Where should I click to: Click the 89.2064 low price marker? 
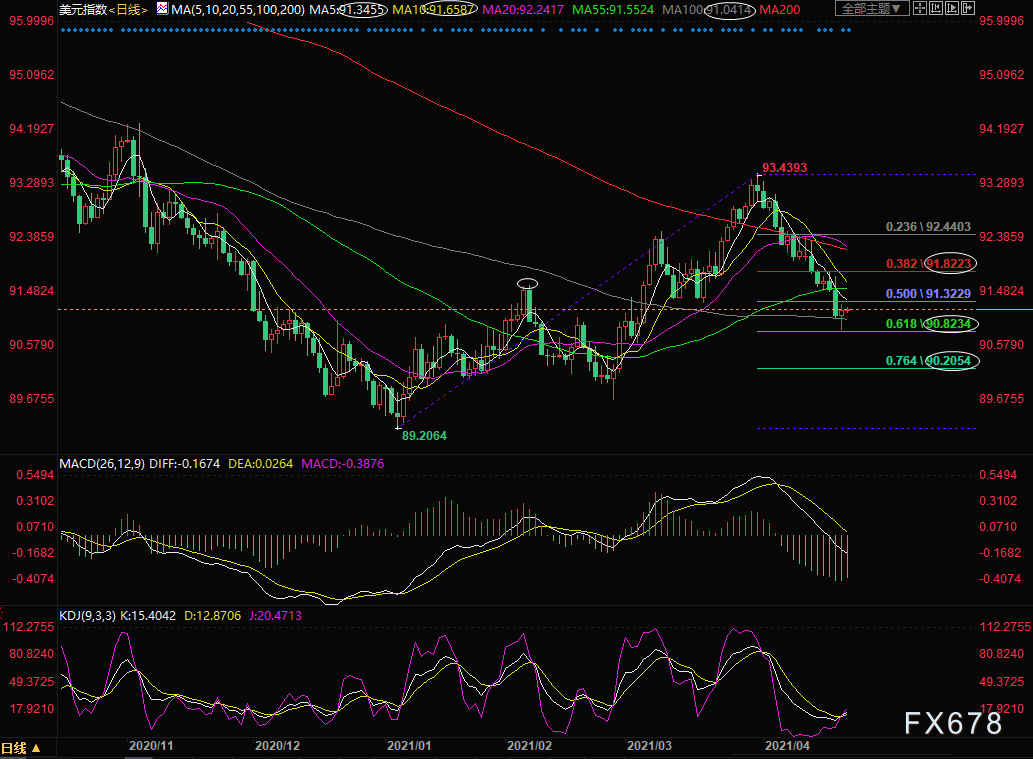click(424, 436)
